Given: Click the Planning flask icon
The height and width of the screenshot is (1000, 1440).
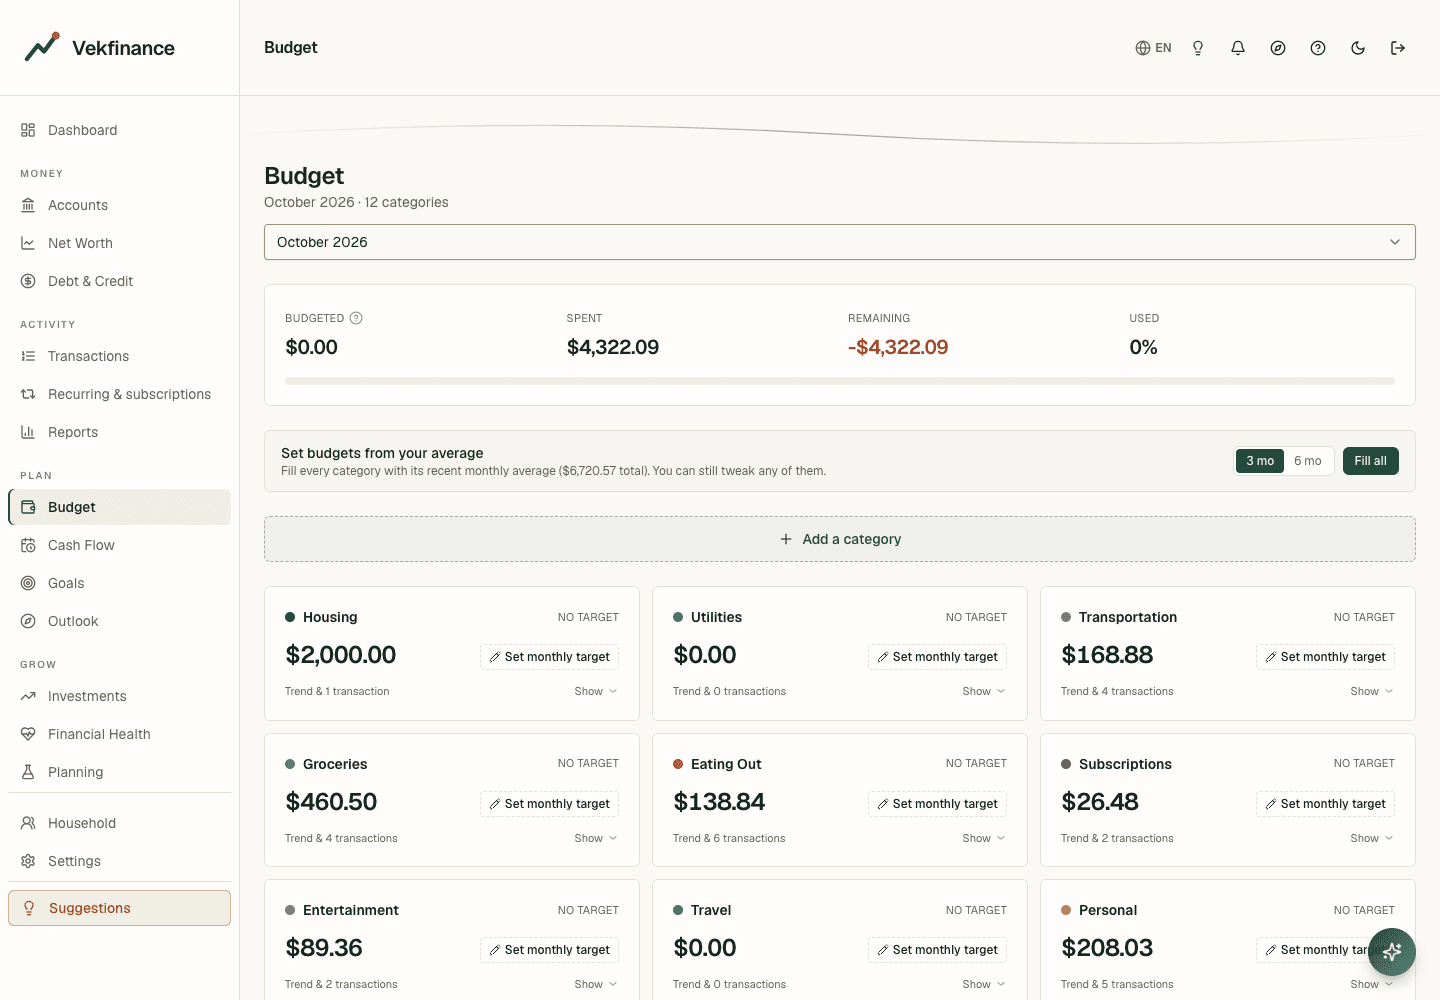Looking at the screenshot, I should tap(28, 772).
